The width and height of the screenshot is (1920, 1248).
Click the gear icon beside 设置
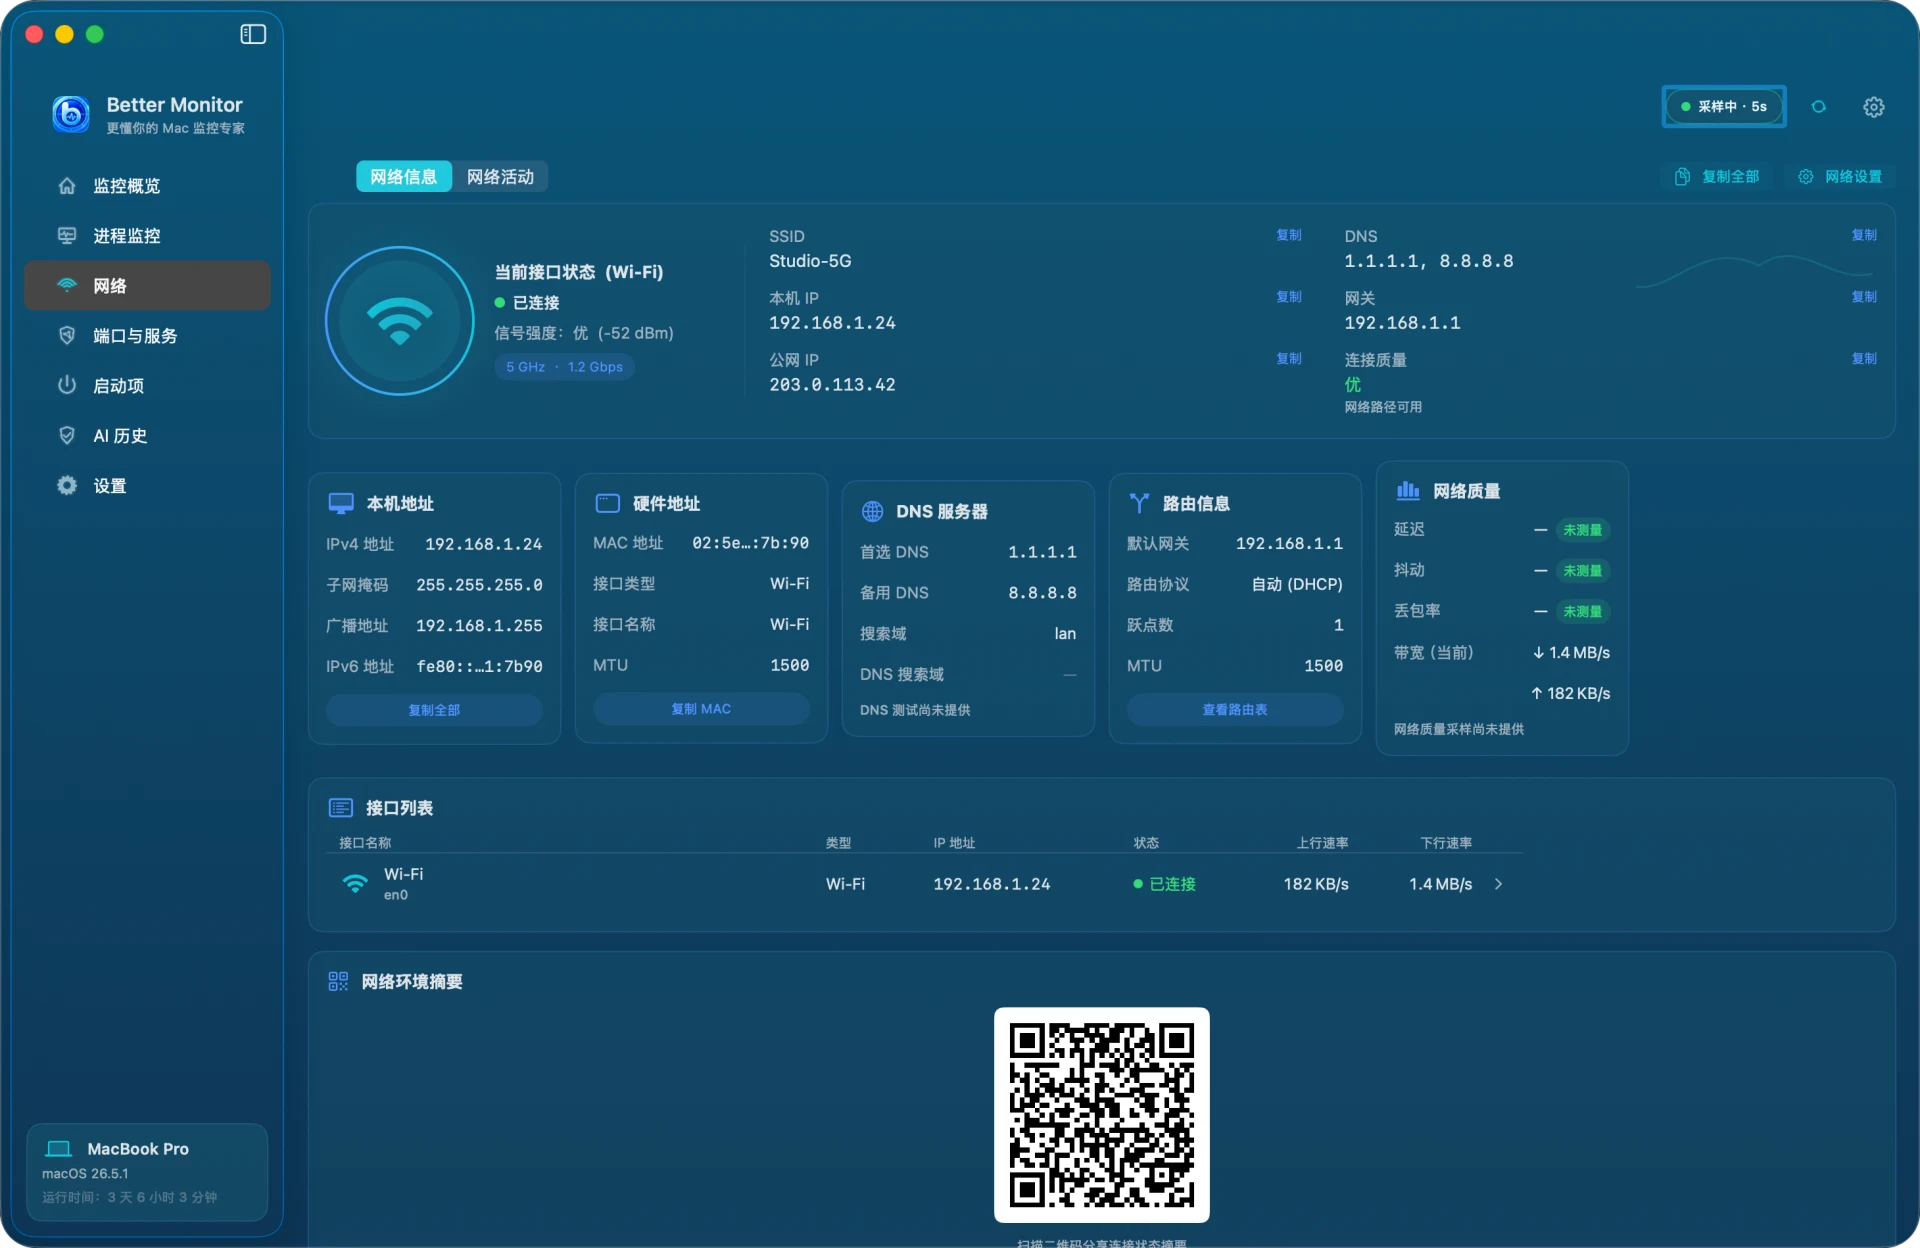[67, 485]
